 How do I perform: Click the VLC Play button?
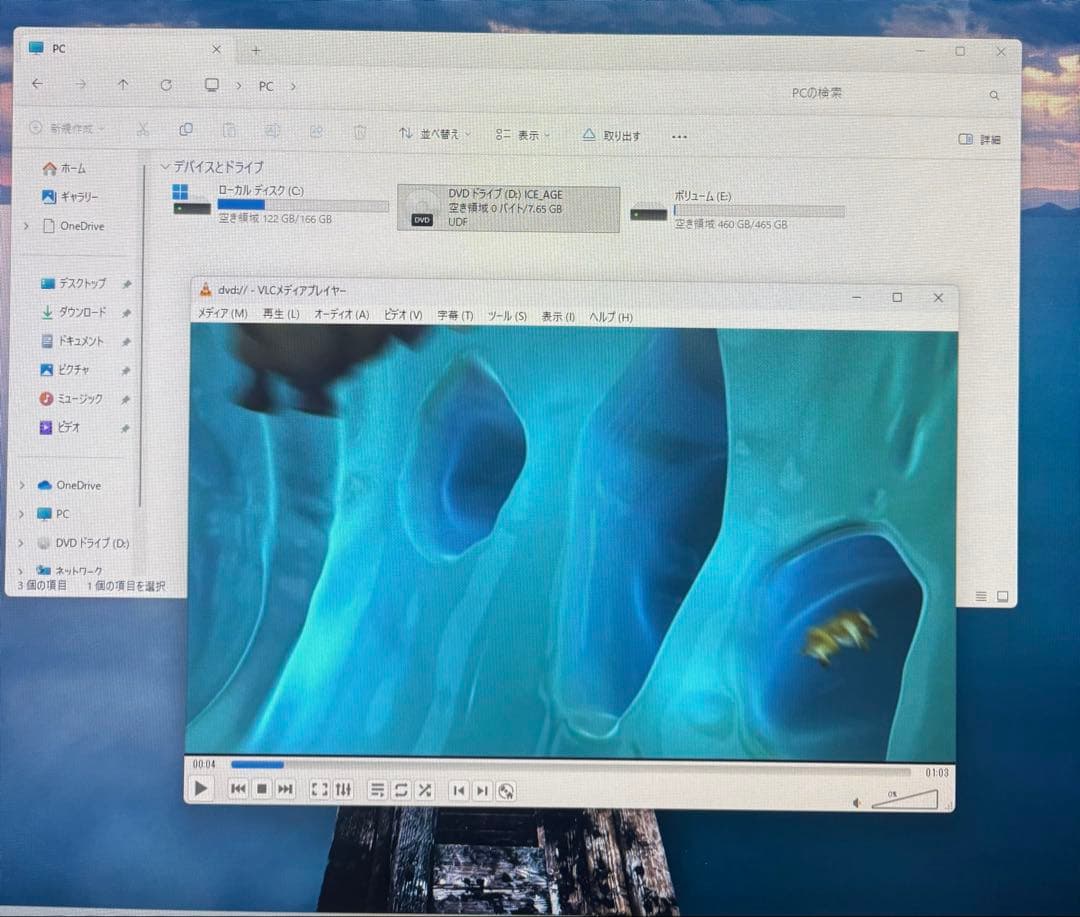(200, 788)
